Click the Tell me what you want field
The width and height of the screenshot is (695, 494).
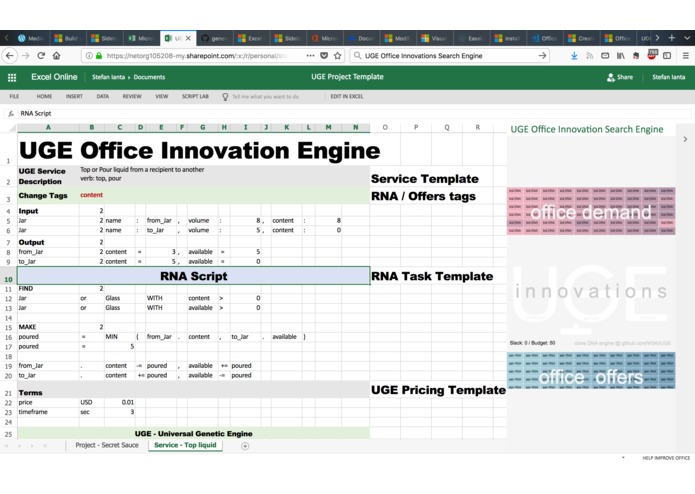265,97
